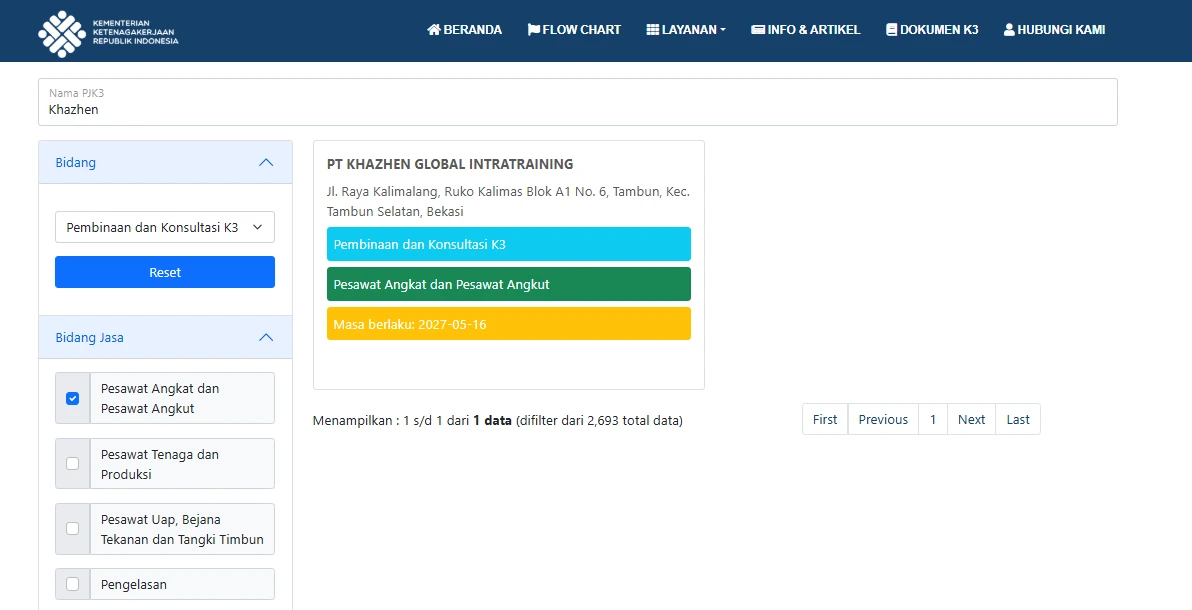1192x610 pixels.
Task: Open the Pembinaan dan Konsultasi K3 dropdown
Action: 165,227
